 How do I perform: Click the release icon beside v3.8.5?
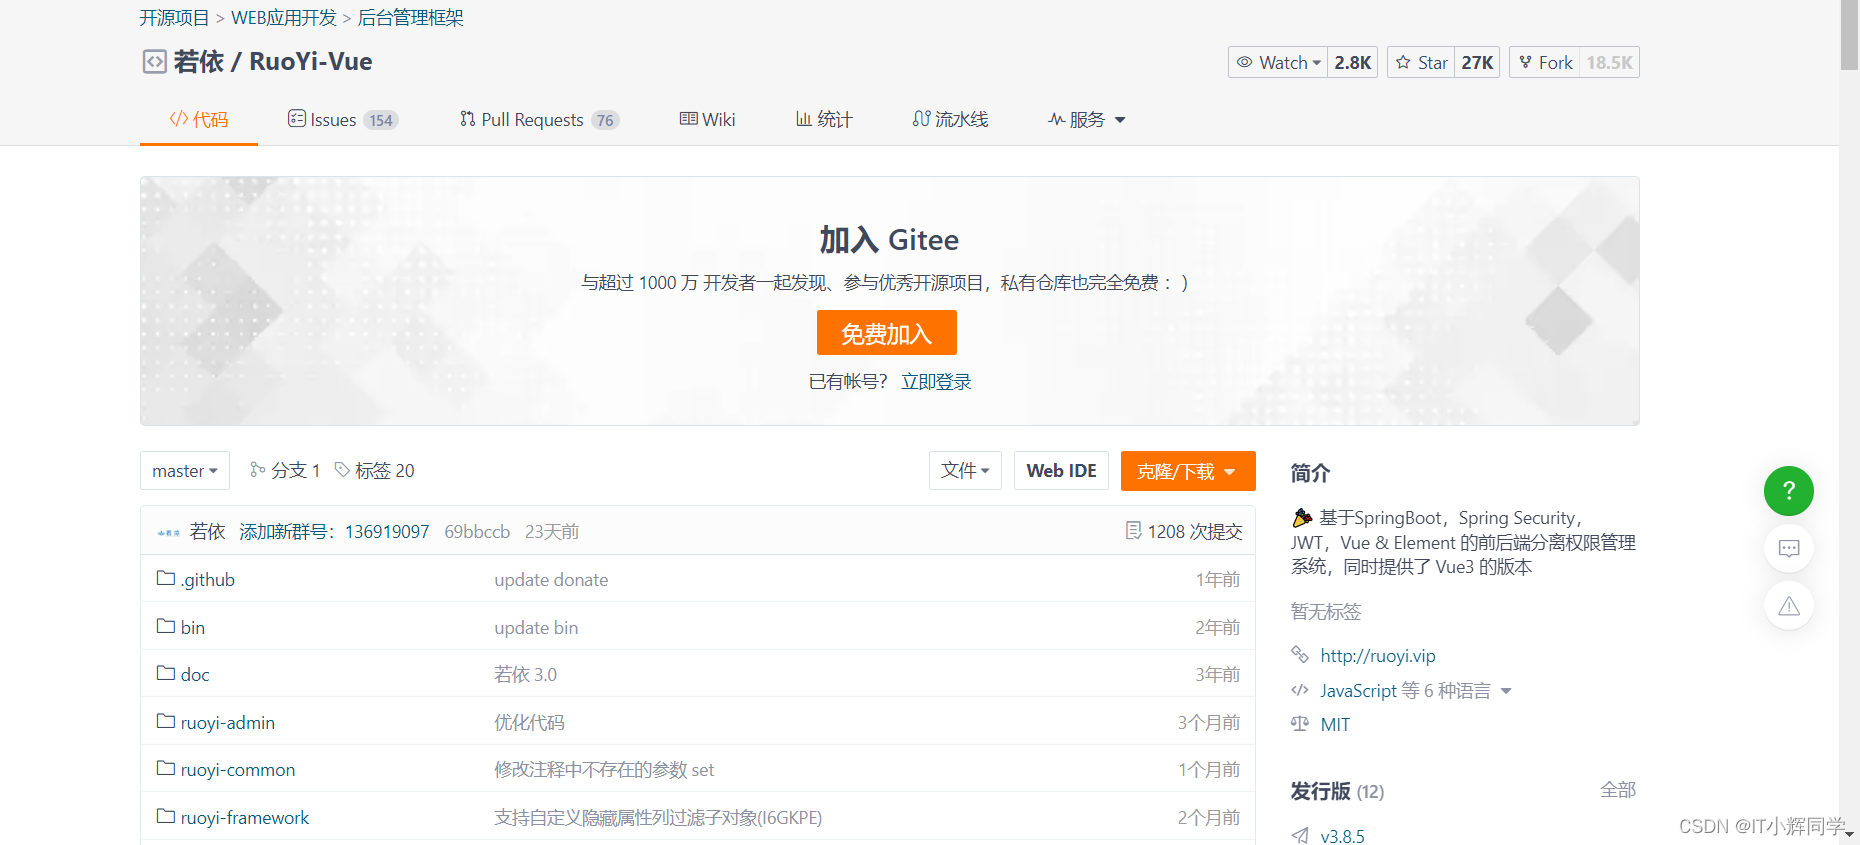tap(1300, 835)
